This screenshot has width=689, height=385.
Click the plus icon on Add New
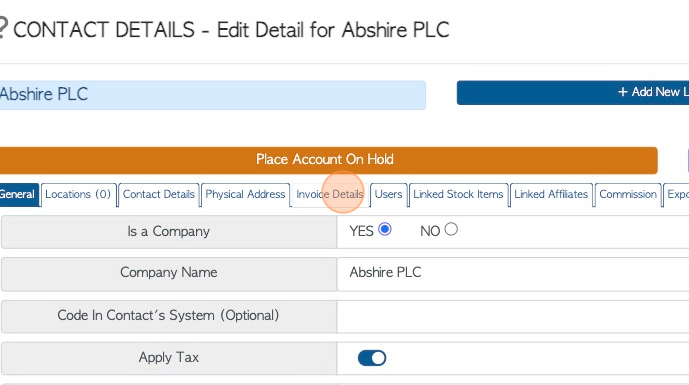pos(622,92)
